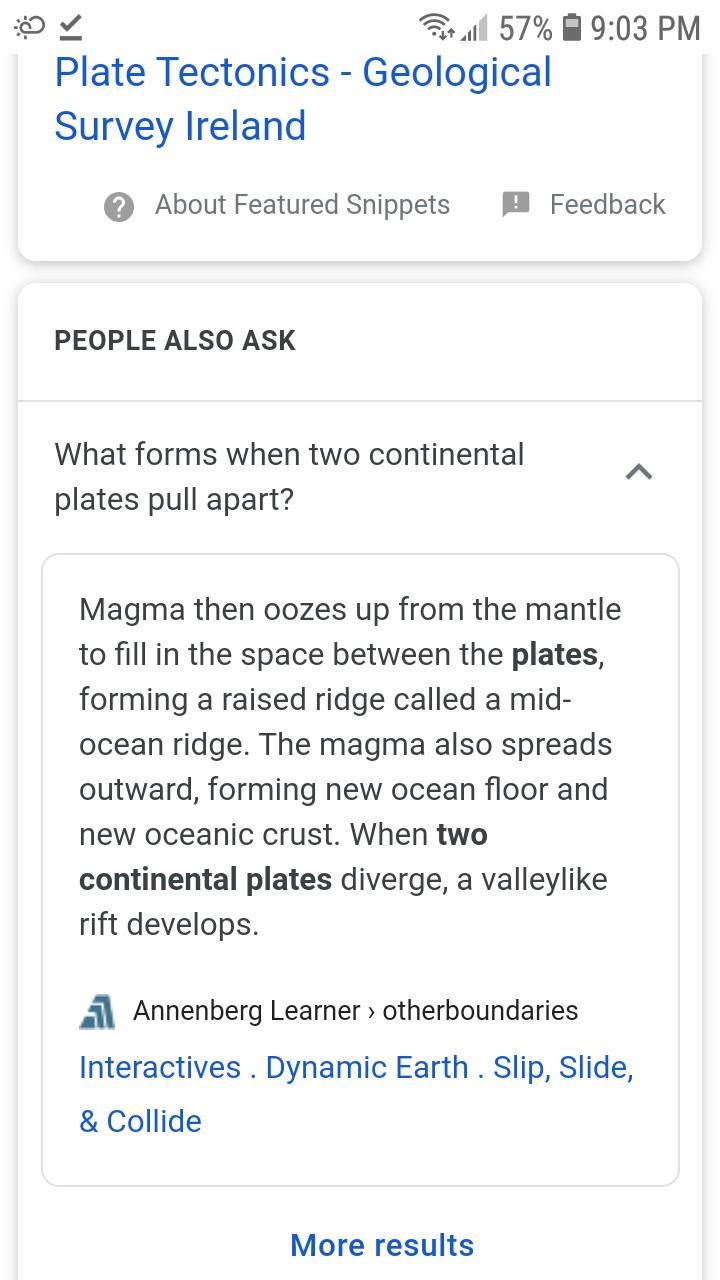Tap the battery icon in status bar

571,27
